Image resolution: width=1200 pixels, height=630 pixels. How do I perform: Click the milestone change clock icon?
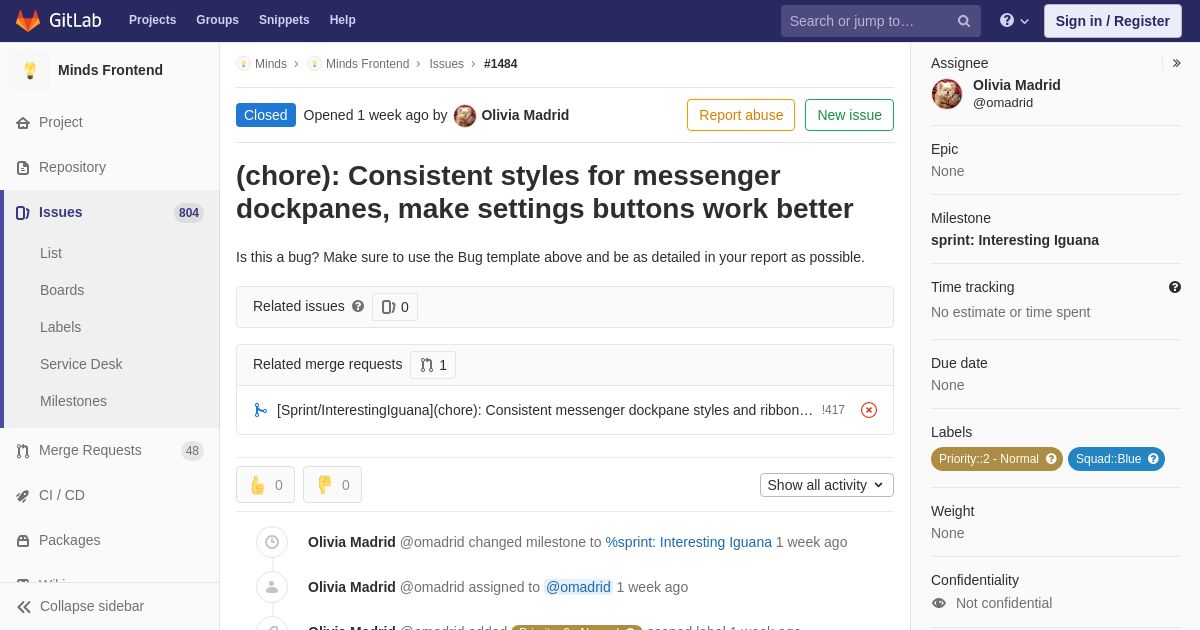pos(272,542)
